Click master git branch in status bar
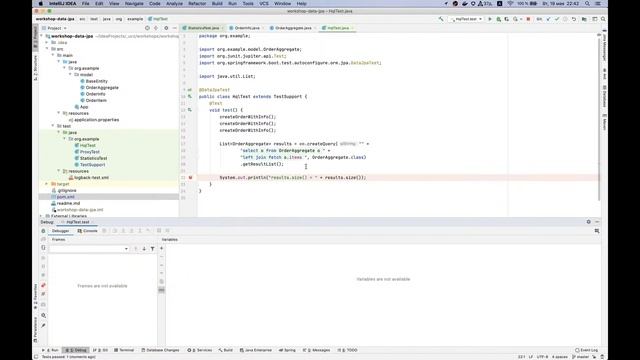The image size is (640, 360). click(580, 357)
